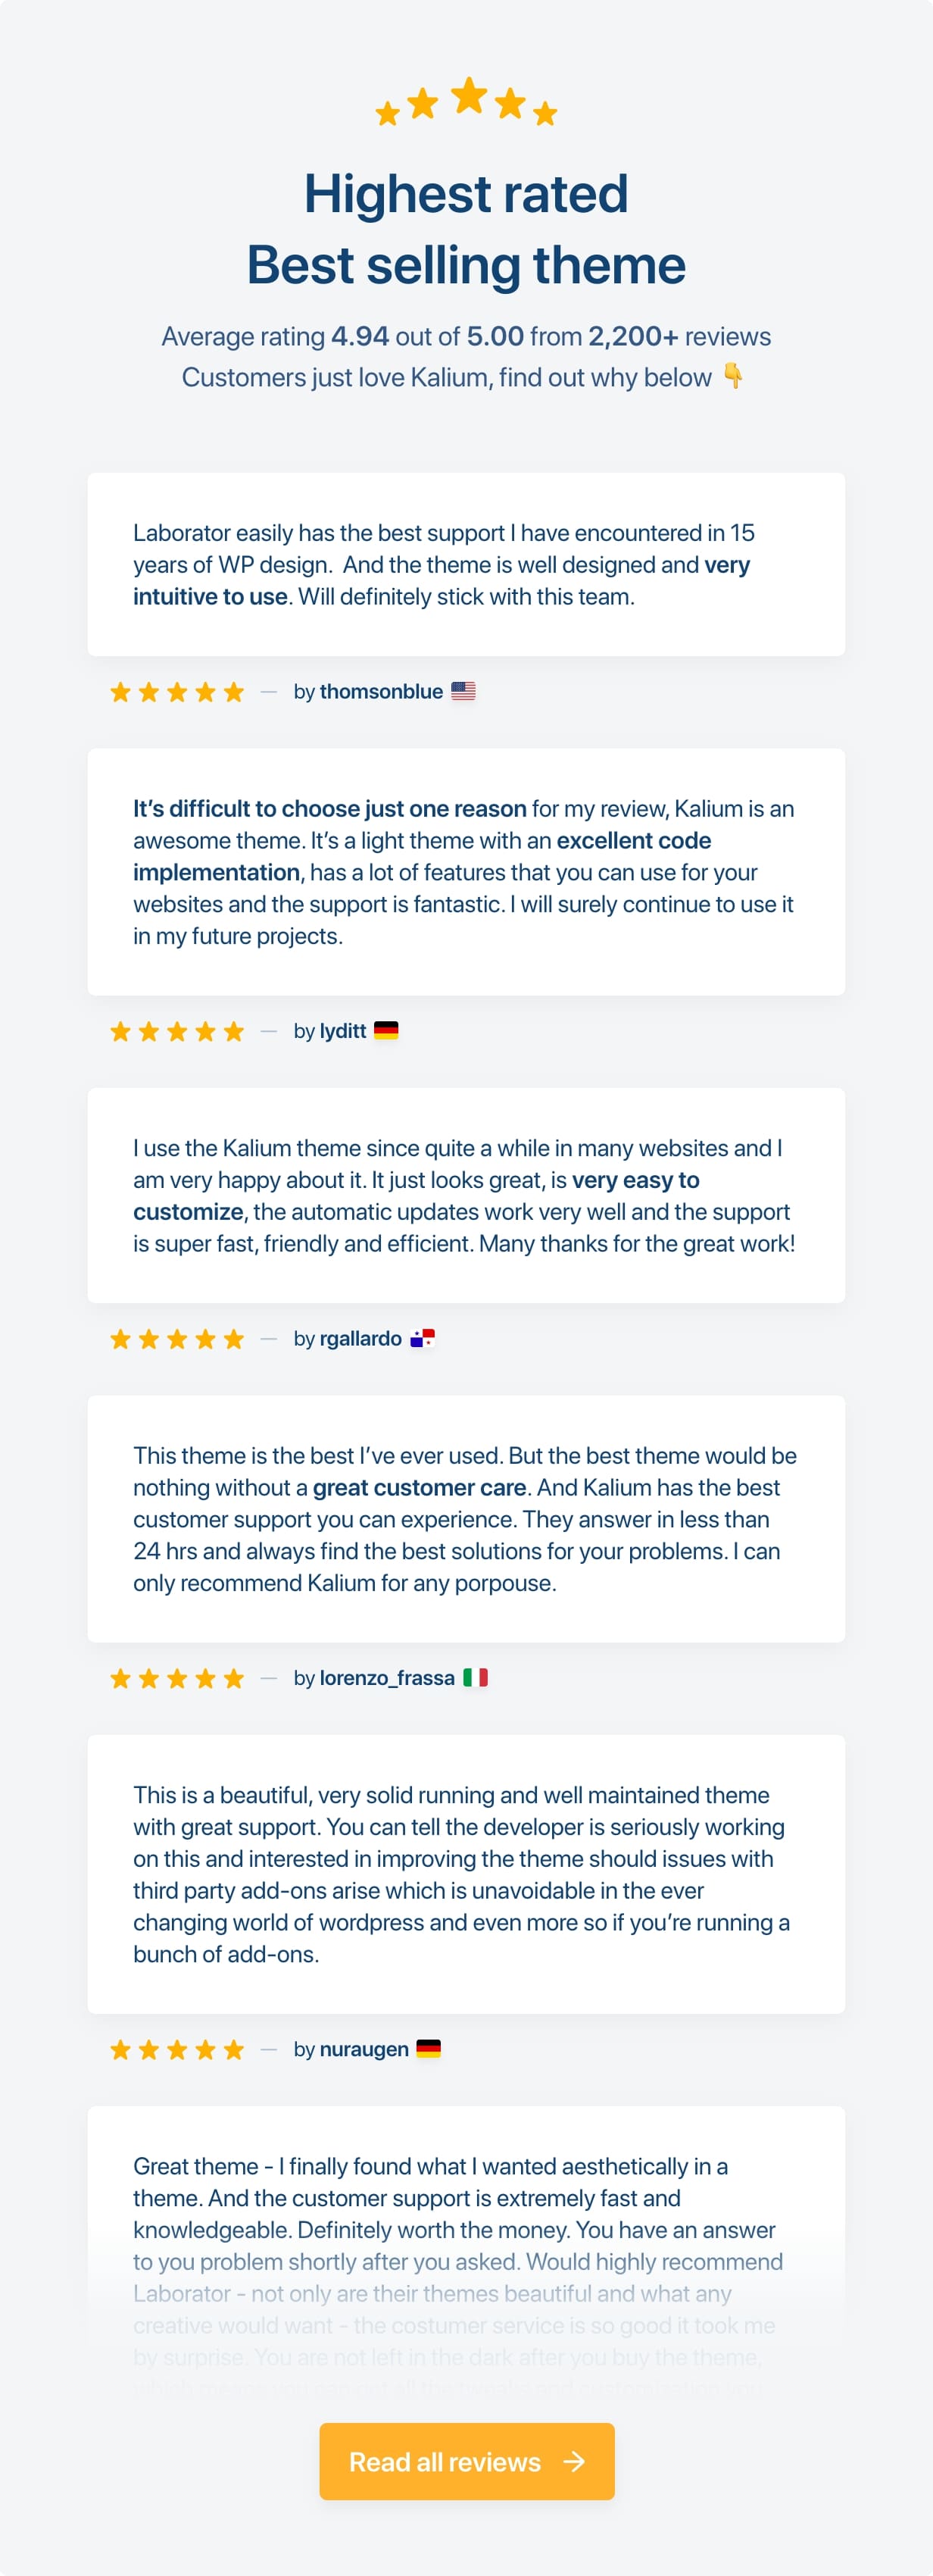933x2576 pixels.
Task: Select the rgallardo reviewer name
Action: [360, 1339]
